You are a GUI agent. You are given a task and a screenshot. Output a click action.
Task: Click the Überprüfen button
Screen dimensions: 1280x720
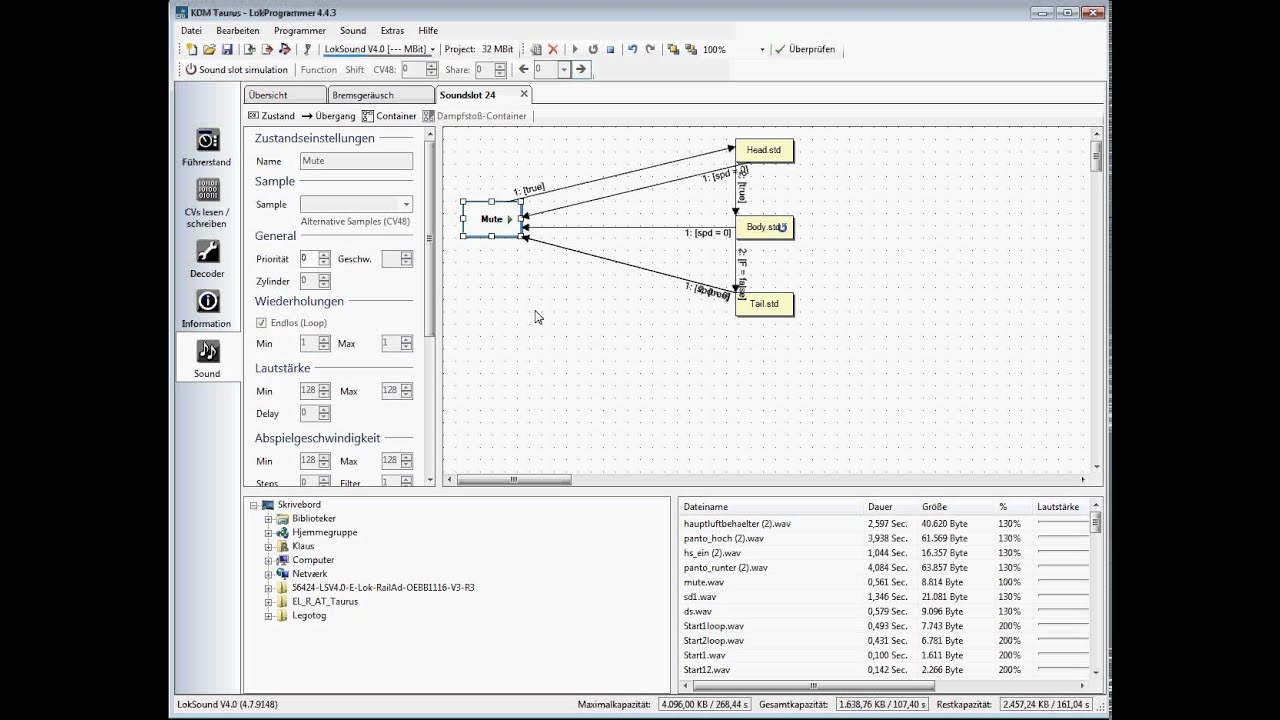pyautogui.click(x=804, y=49)
